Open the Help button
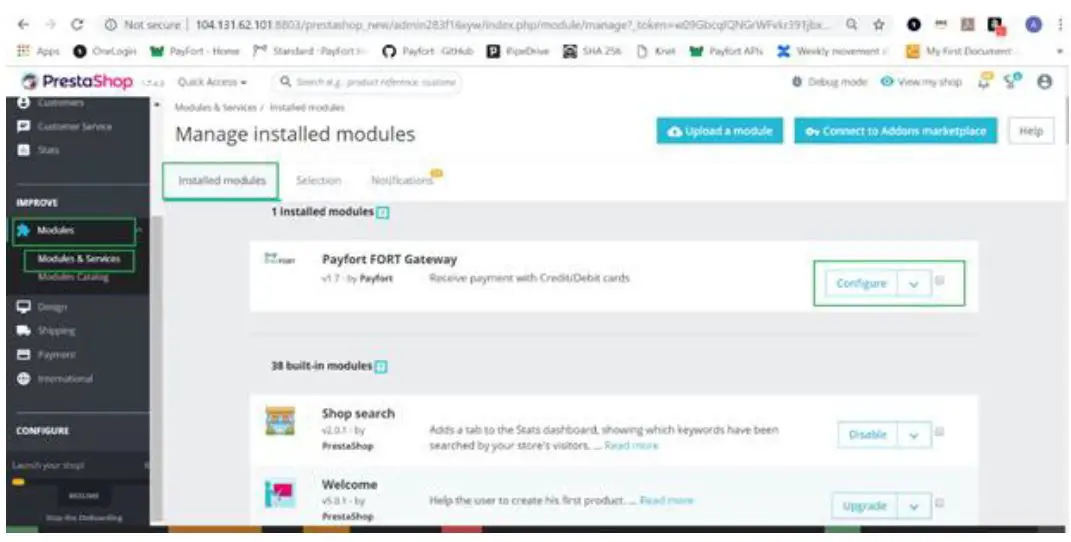This screenshot has height=542, width=1071. pos(1031,131)
